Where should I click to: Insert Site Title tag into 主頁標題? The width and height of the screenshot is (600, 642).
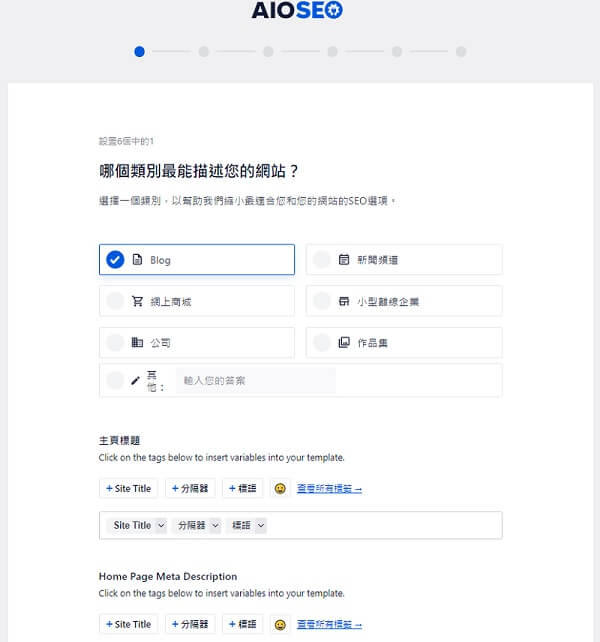click(128, 488)
